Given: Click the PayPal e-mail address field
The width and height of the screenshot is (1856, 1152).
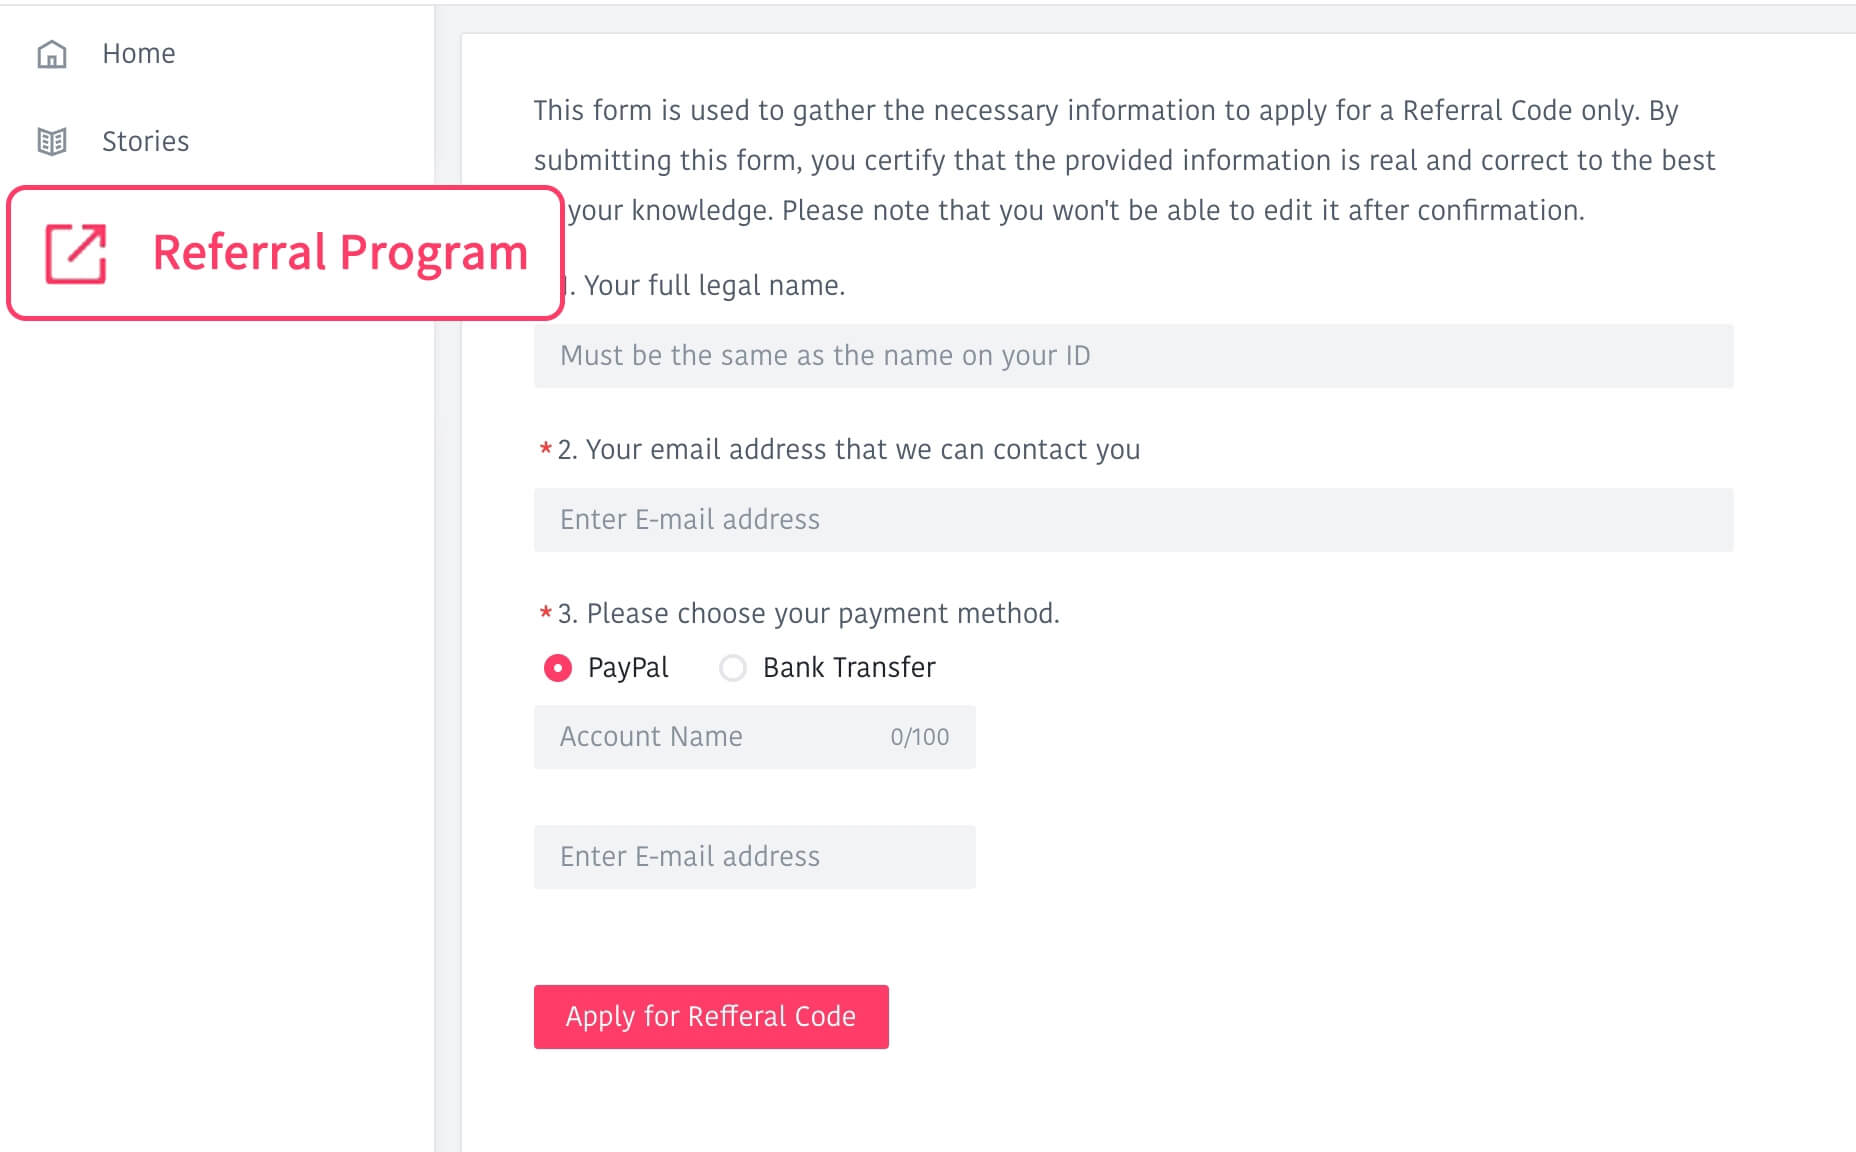Looking at the screenshot, I should 755,857.
